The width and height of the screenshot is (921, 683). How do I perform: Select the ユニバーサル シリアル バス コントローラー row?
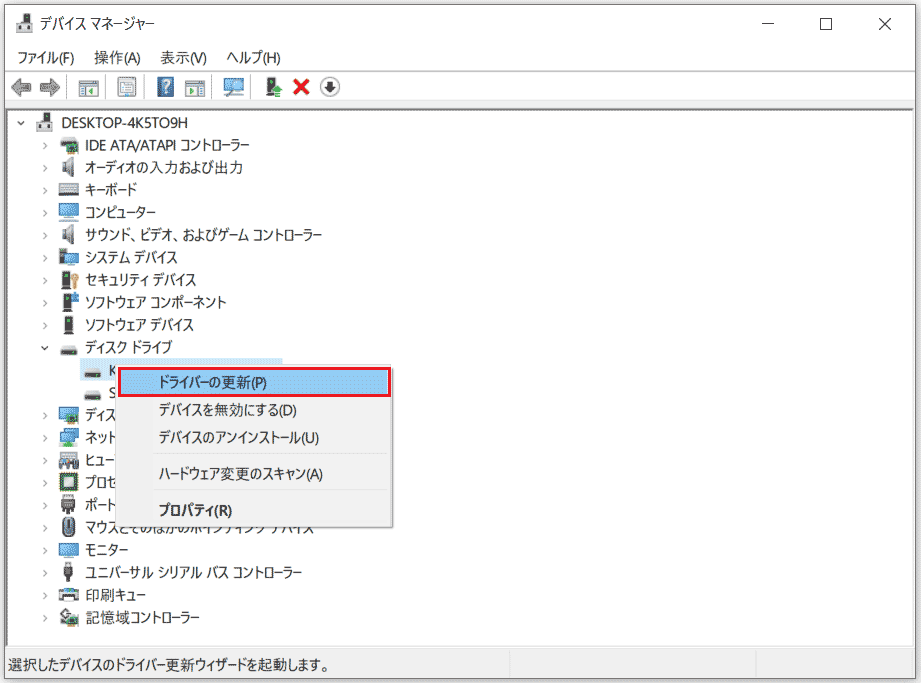pos(193,572)
